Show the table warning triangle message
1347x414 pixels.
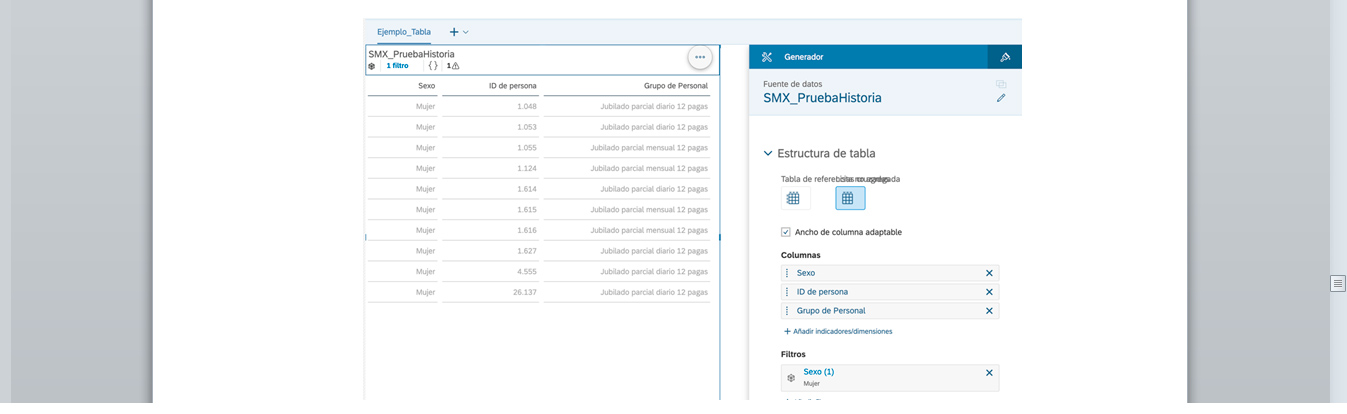click(x=453, y=66)
